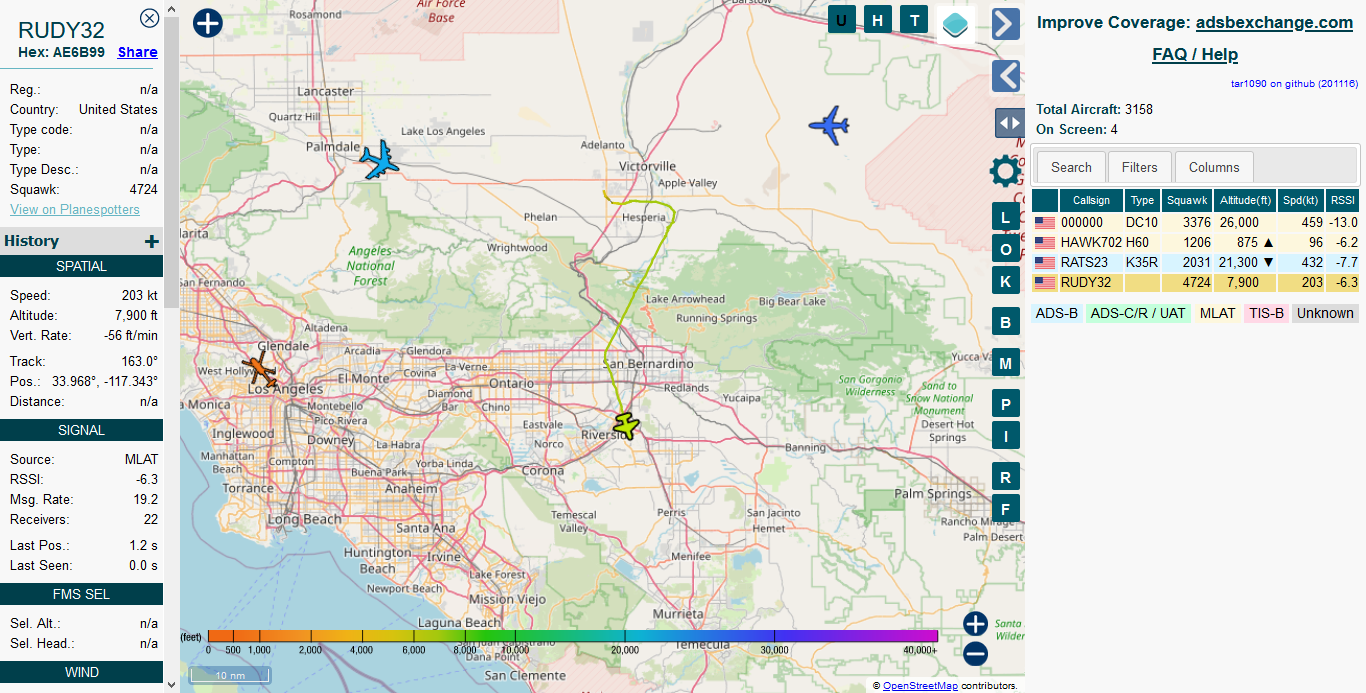Select the RATS23 aircraft row
The height and width of the screenshot is (693, 1366).
(x=1195, y=262)
